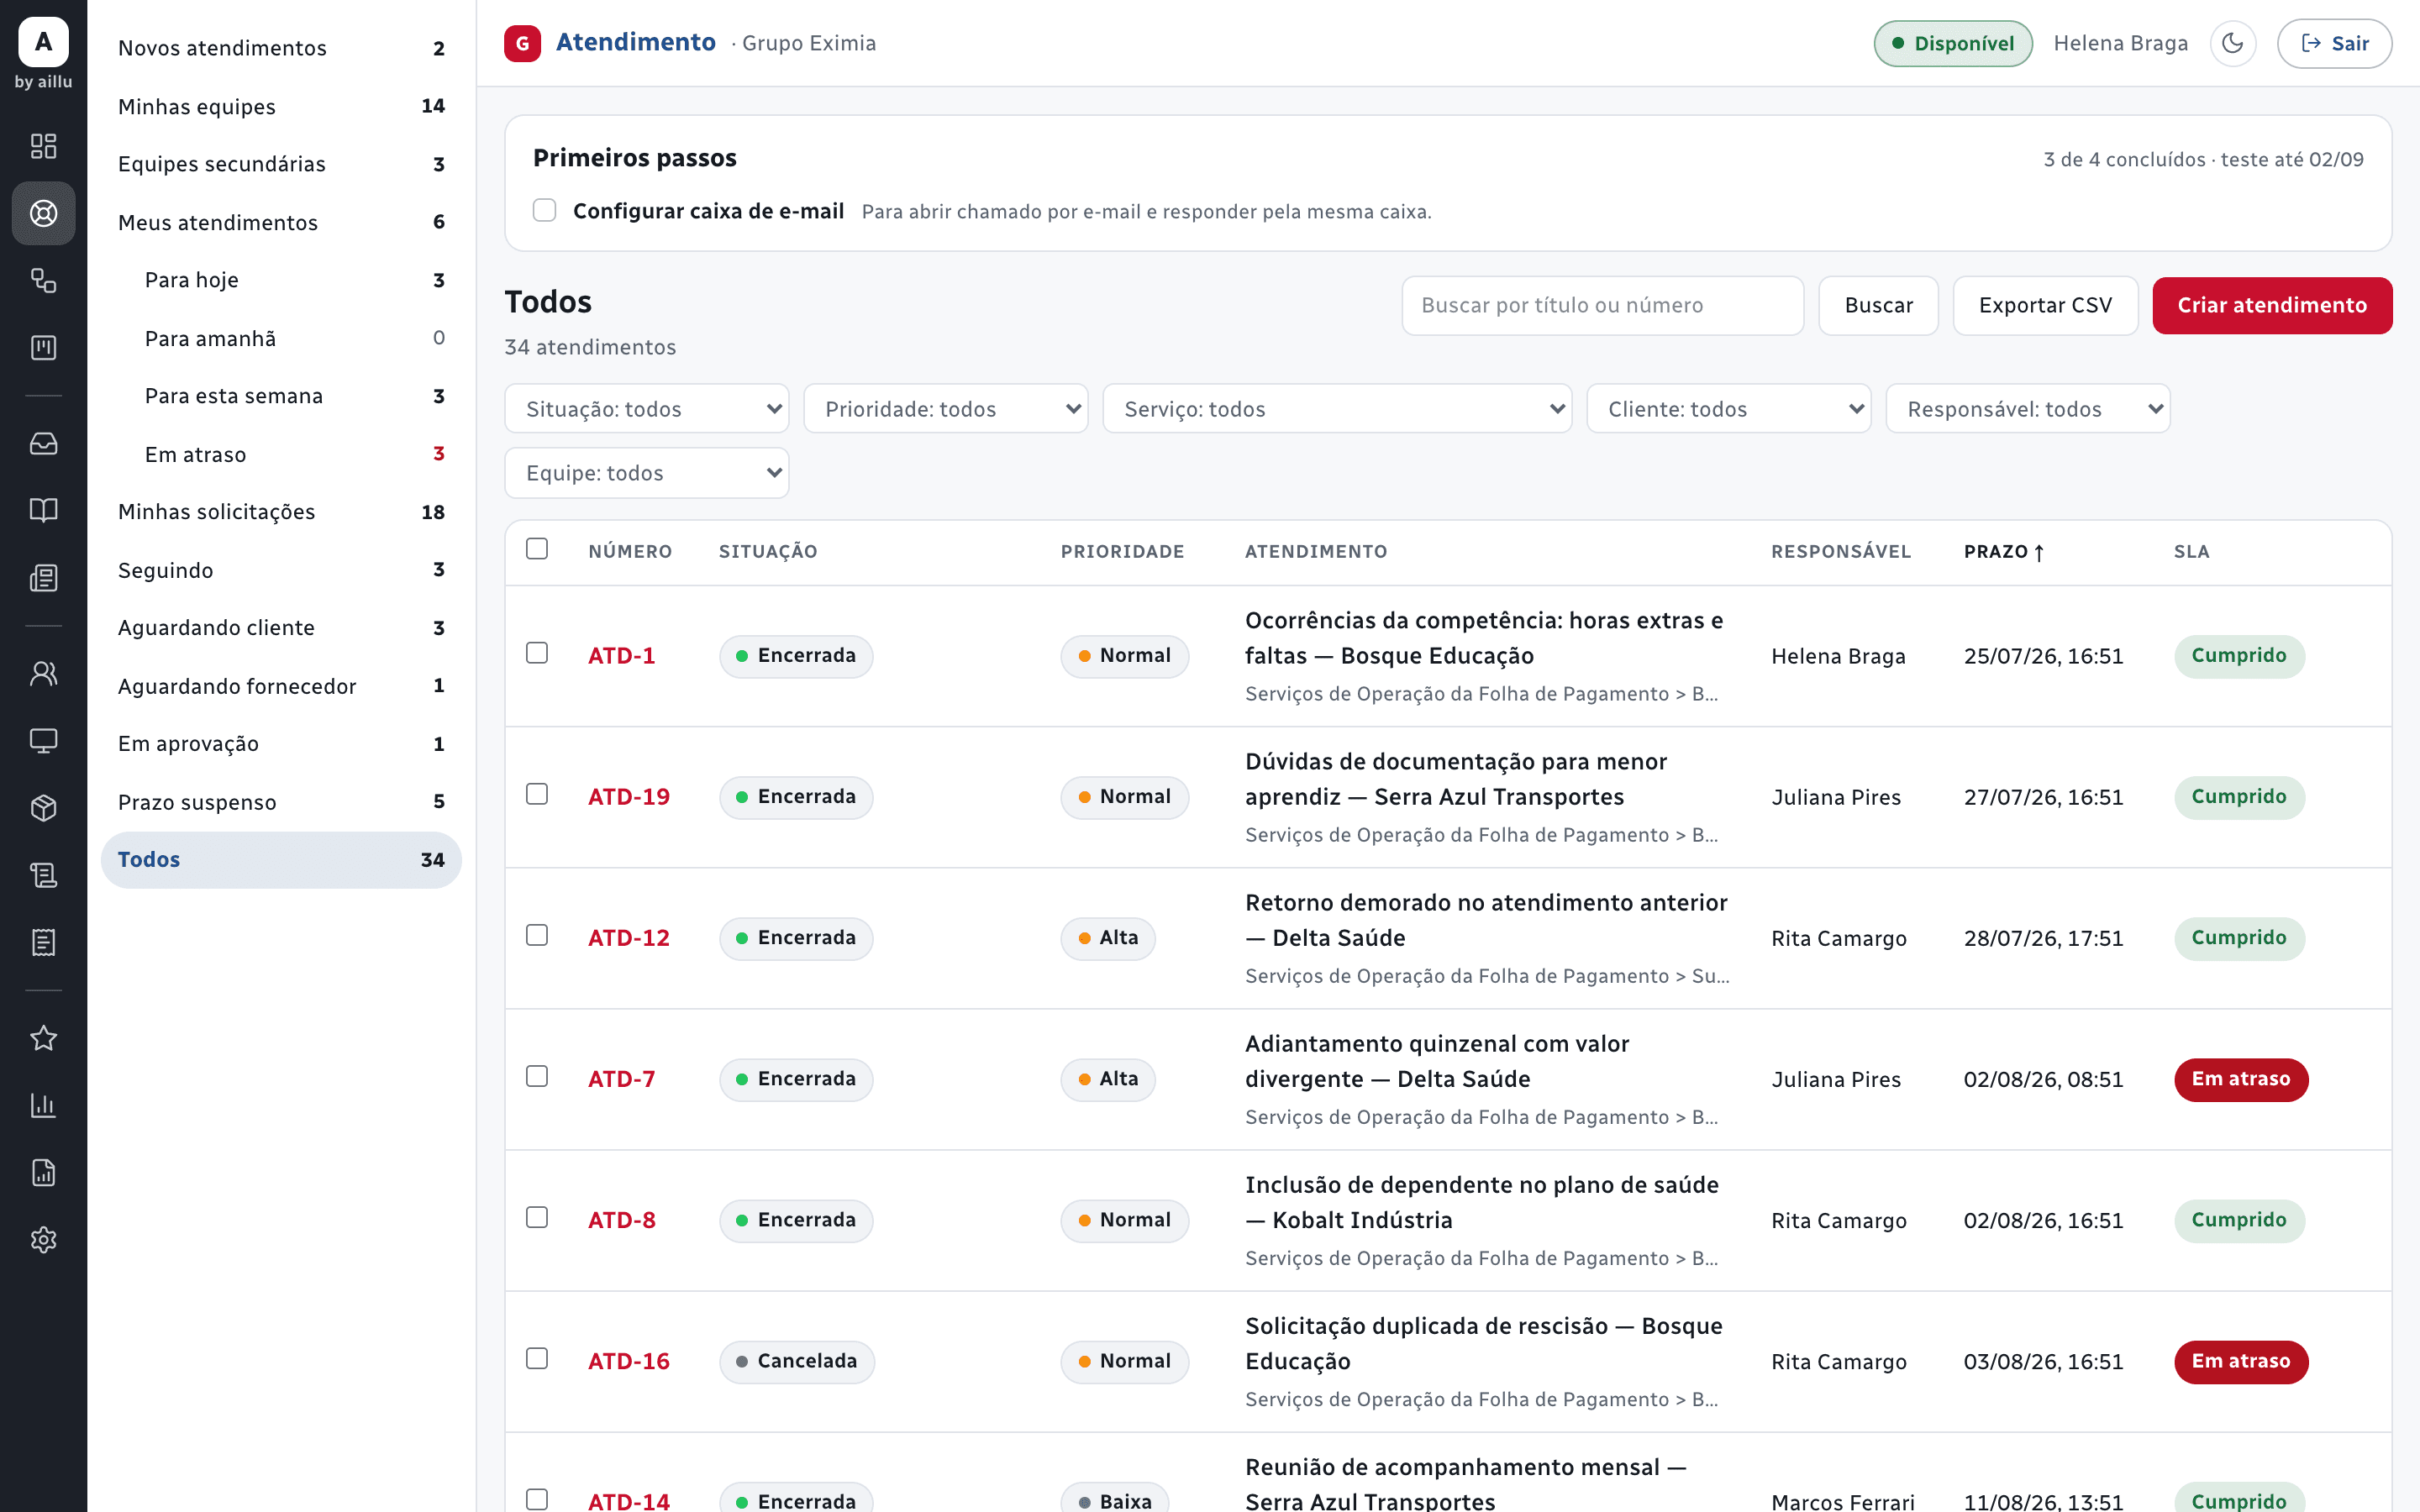
Task: Click the Buscar button
Action: click(1878, 305)
